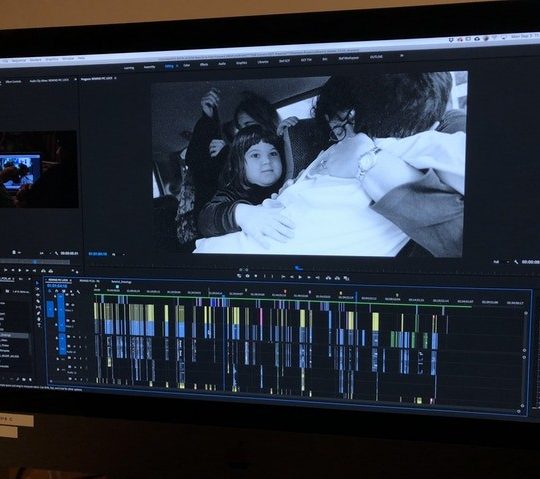Open Dropbox icon in macOS menu bar
The height and width of the screenshot is (479, 540).
click(x=451, y=40)
